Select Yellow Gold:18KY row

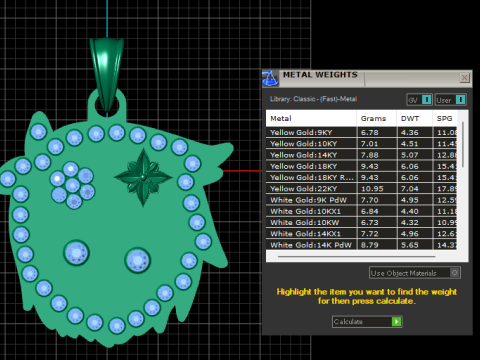[361, 166]
